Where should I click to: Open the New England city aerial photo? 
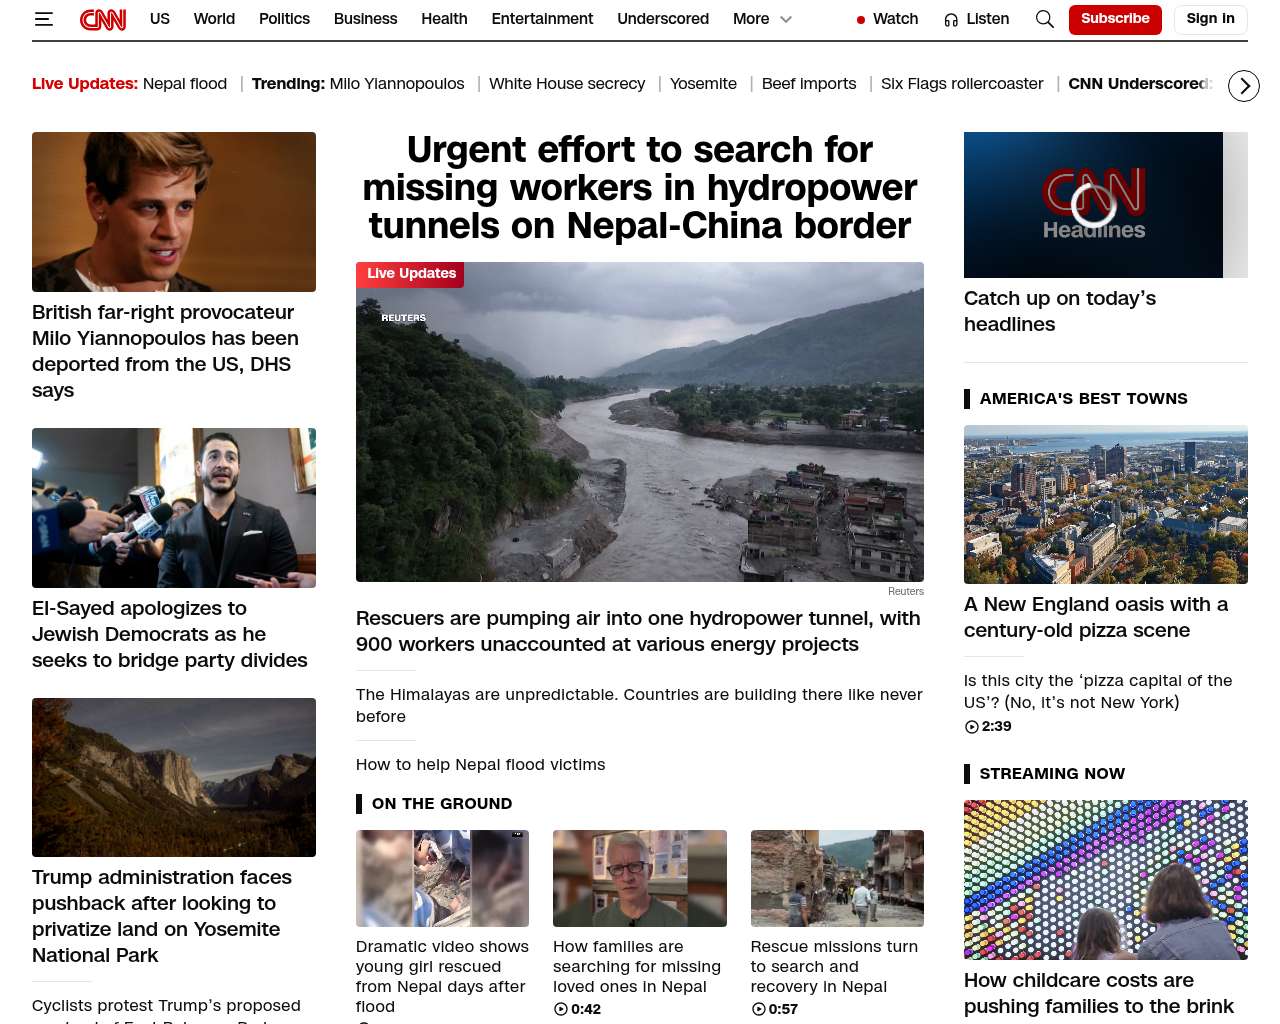[1106, 505]
